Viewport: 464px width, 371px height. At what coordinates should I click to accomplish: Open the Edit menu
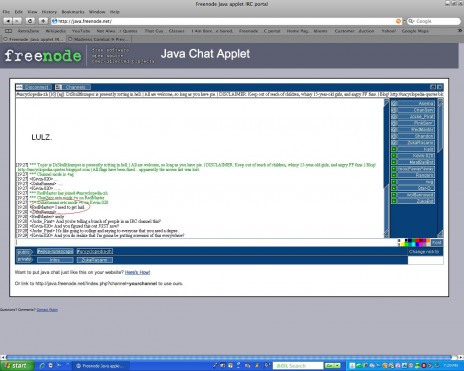(x=18, y=12)
